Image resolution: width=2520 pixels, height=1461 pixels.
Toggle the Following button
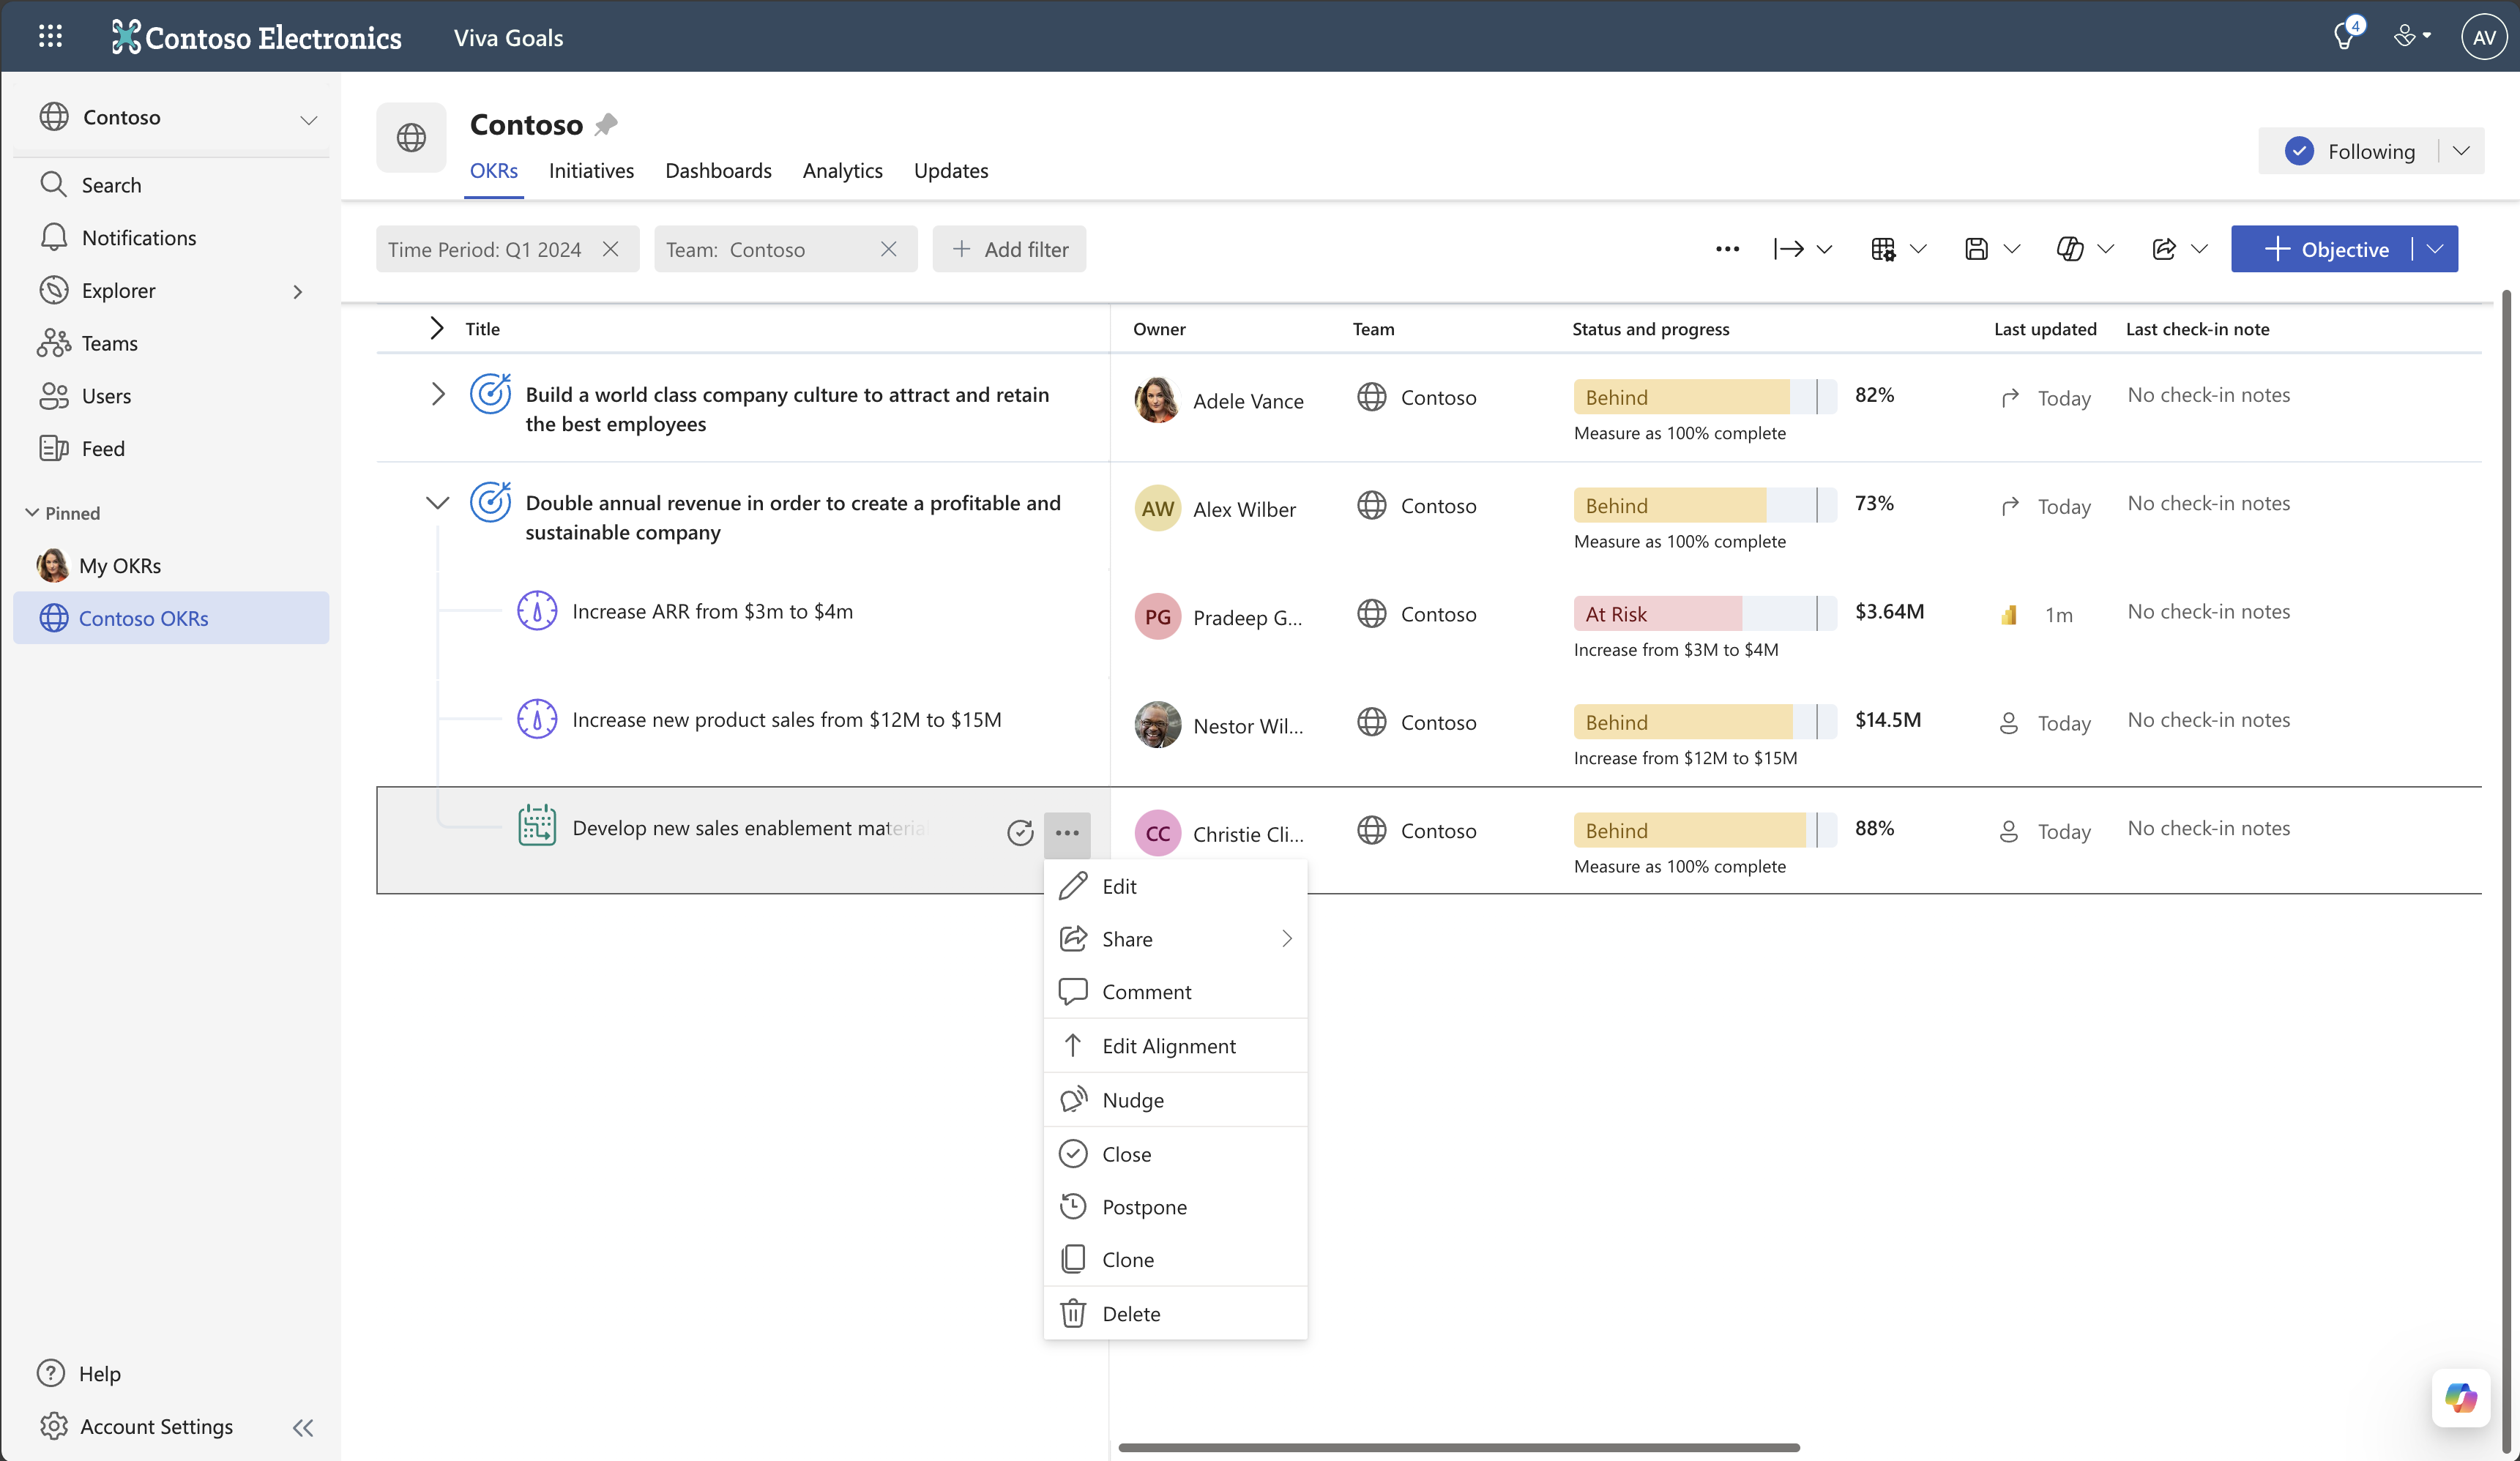(x=2350, y=151)
